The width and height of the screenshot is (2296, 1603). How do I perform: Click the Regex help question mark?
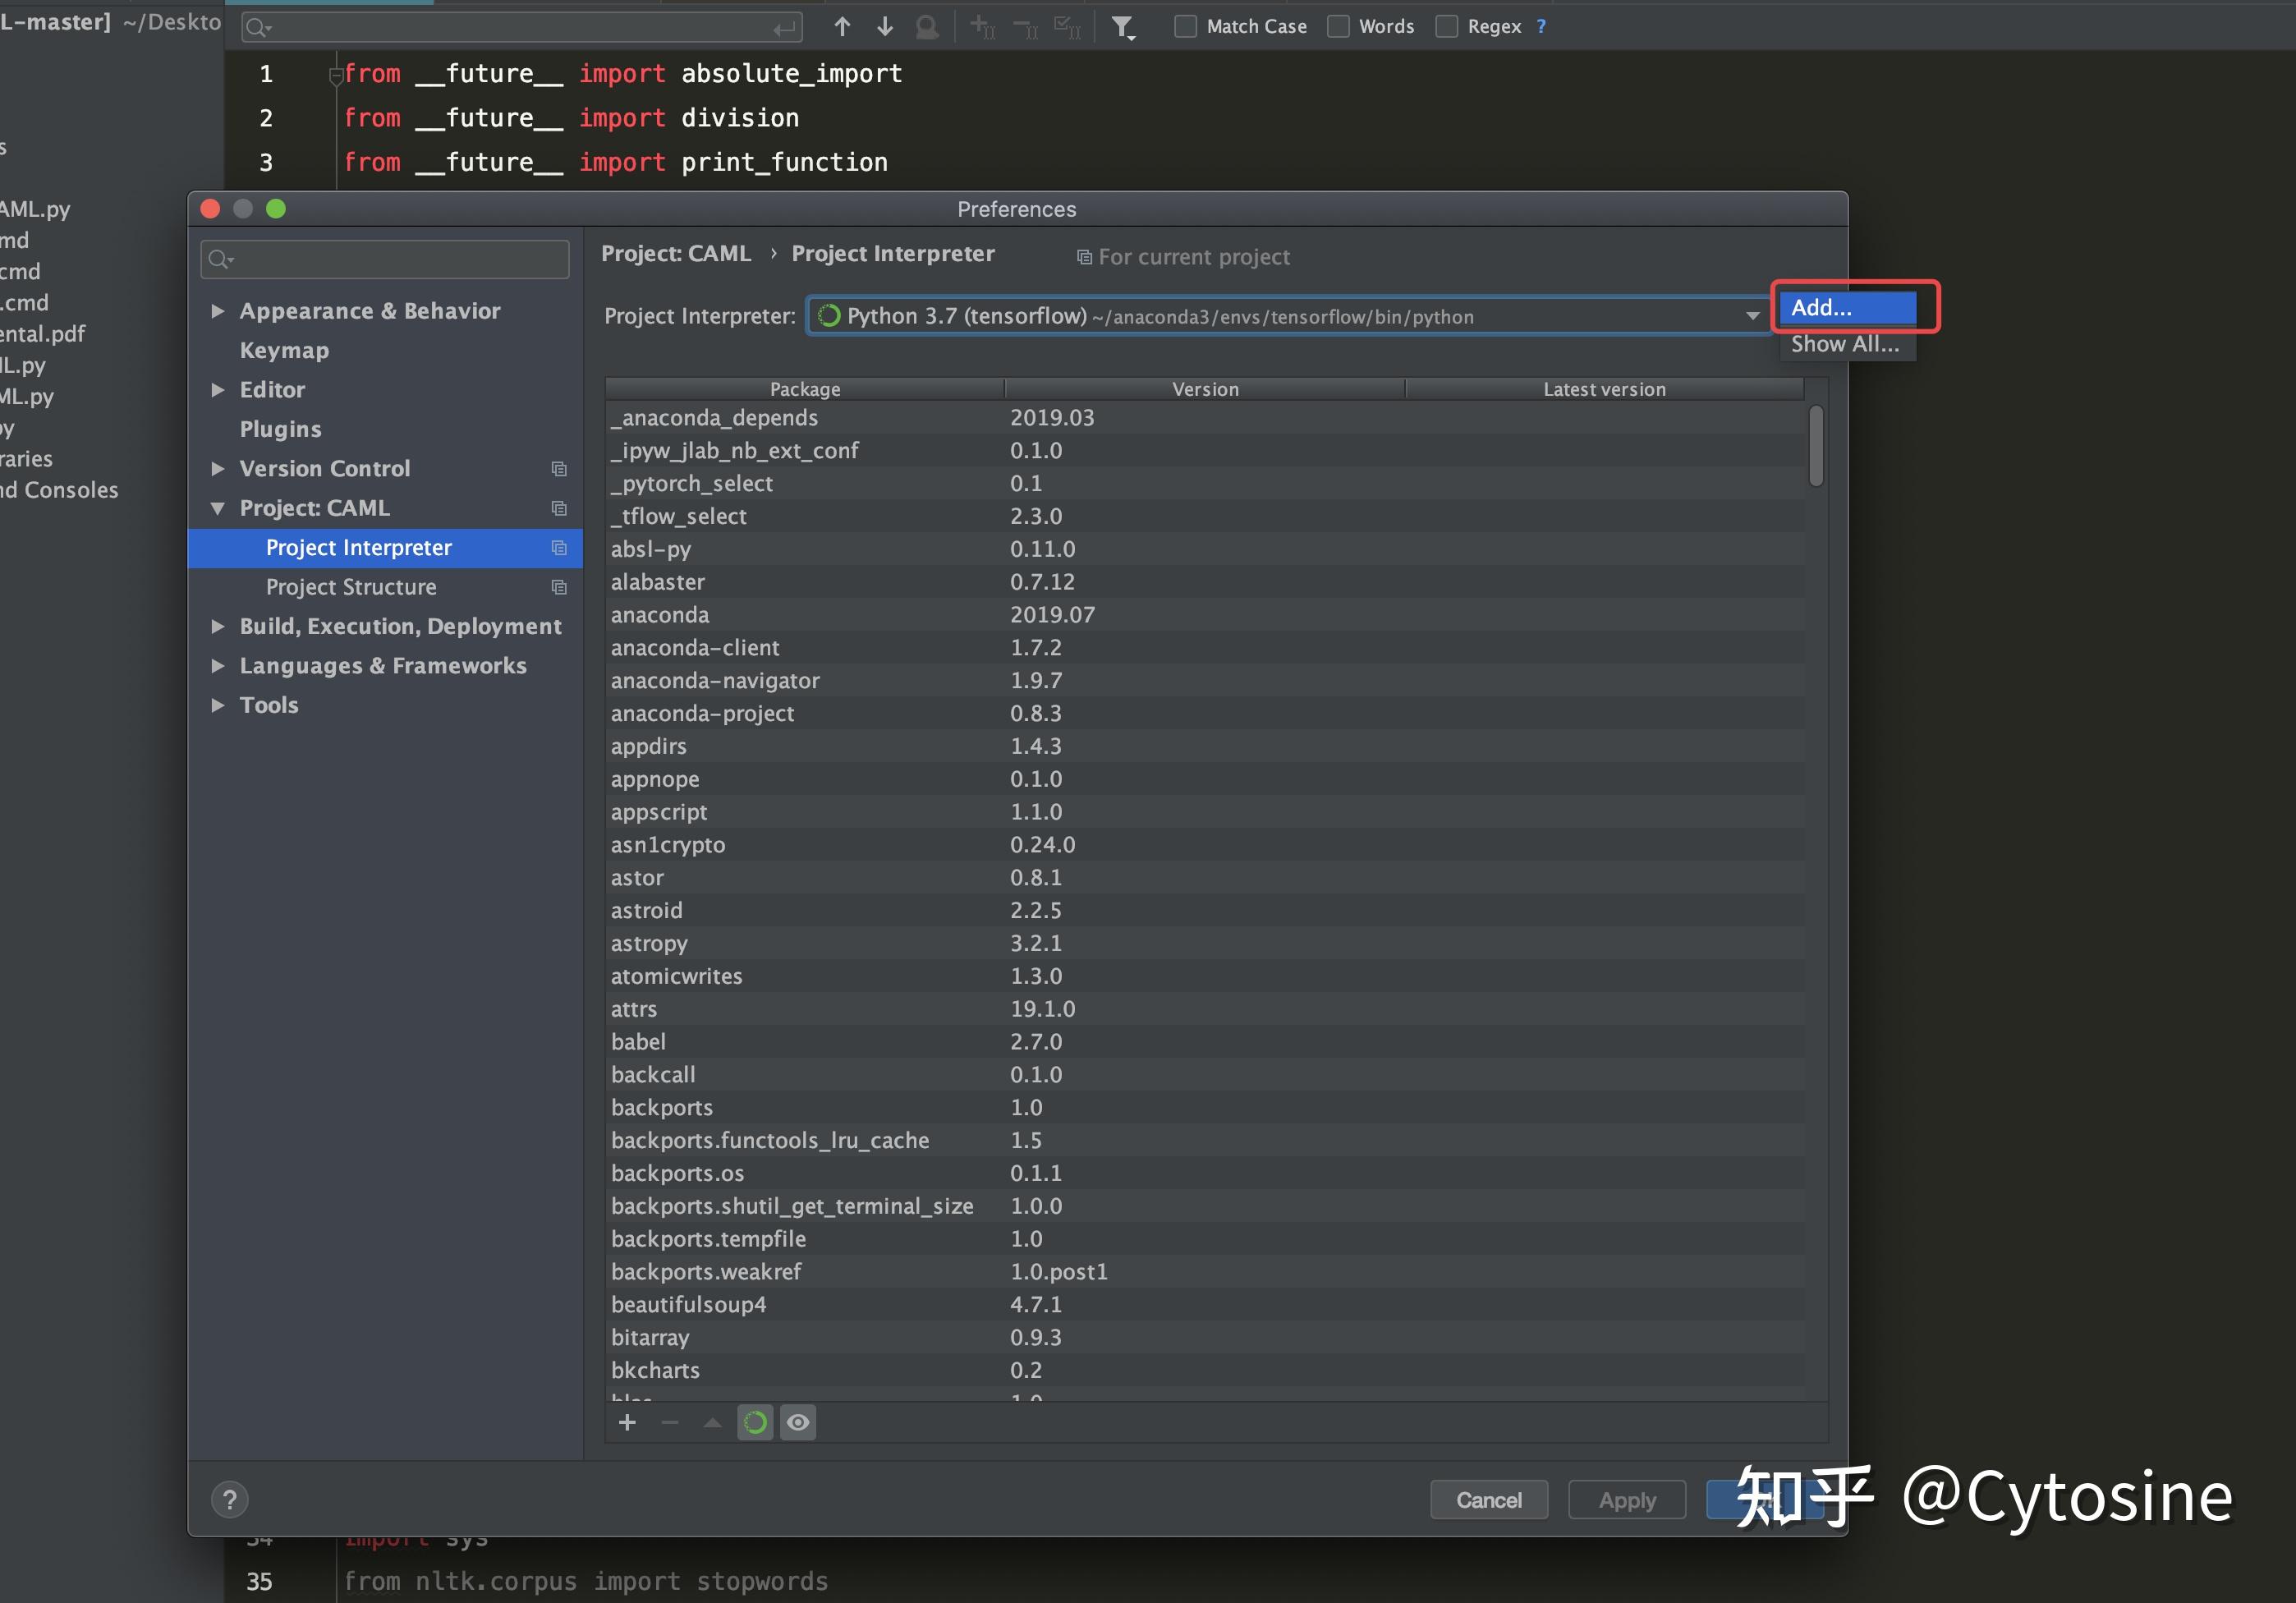1541,27
